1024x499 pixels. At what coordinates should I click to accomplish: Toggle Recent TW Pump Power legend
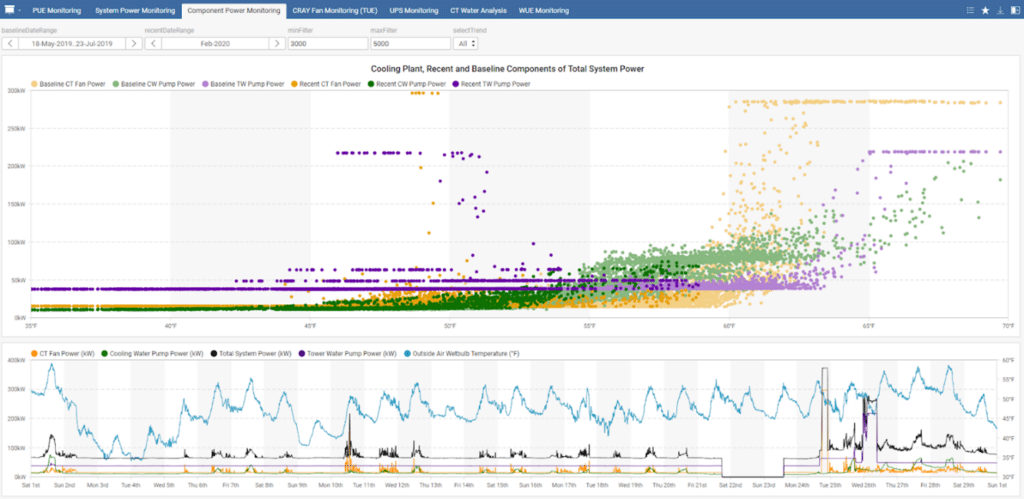click(x=491, y=84)
